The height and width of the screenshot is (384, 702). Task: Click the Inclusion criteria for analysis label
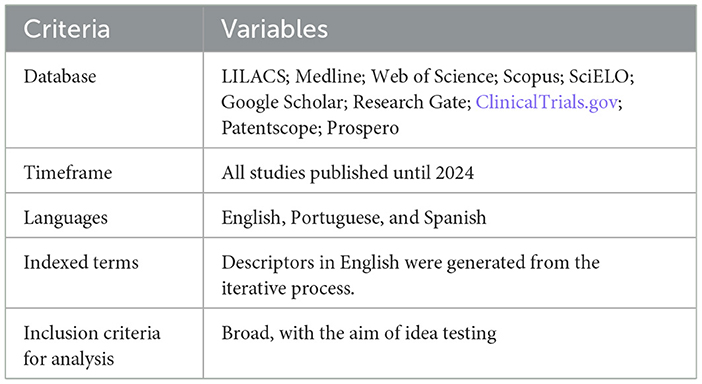[x=92, y=346]
